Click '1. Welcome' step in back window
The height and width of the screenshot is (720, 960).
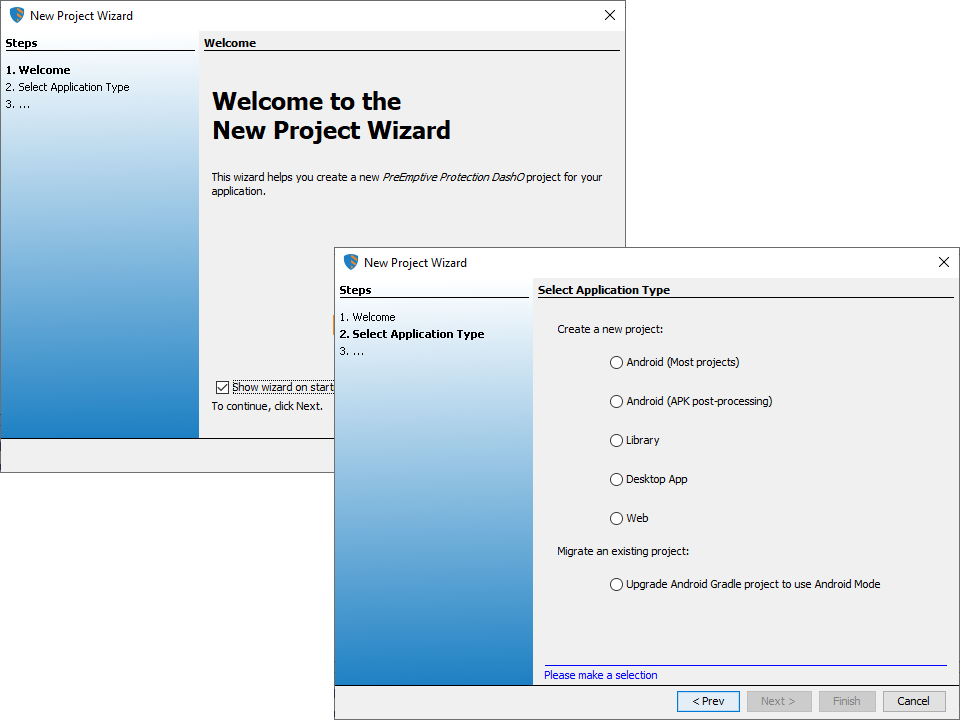click(x=38, y=70)
